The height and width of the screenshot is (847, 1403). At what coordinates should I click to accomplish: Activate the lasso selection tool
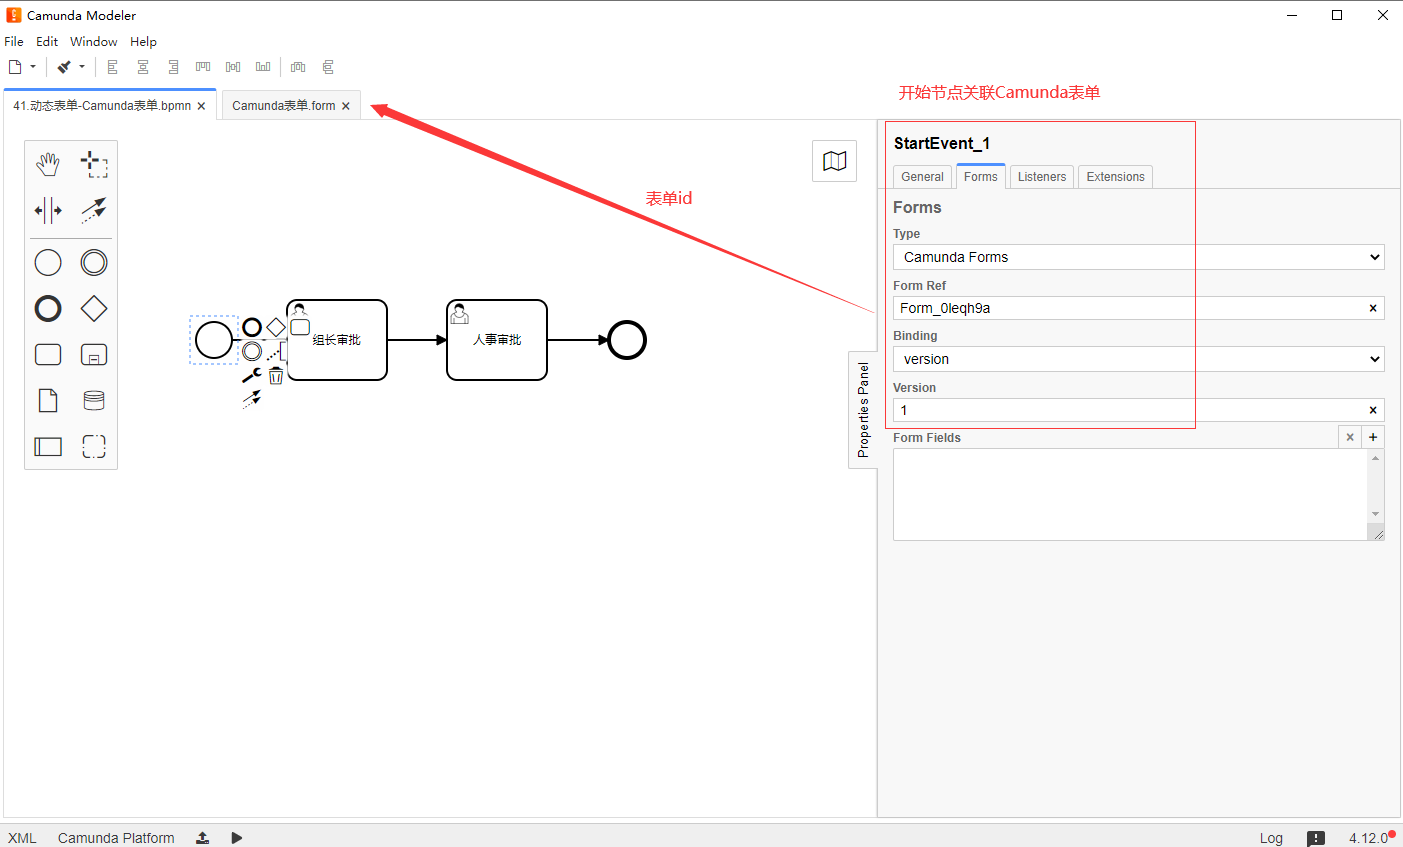(94, 164)
